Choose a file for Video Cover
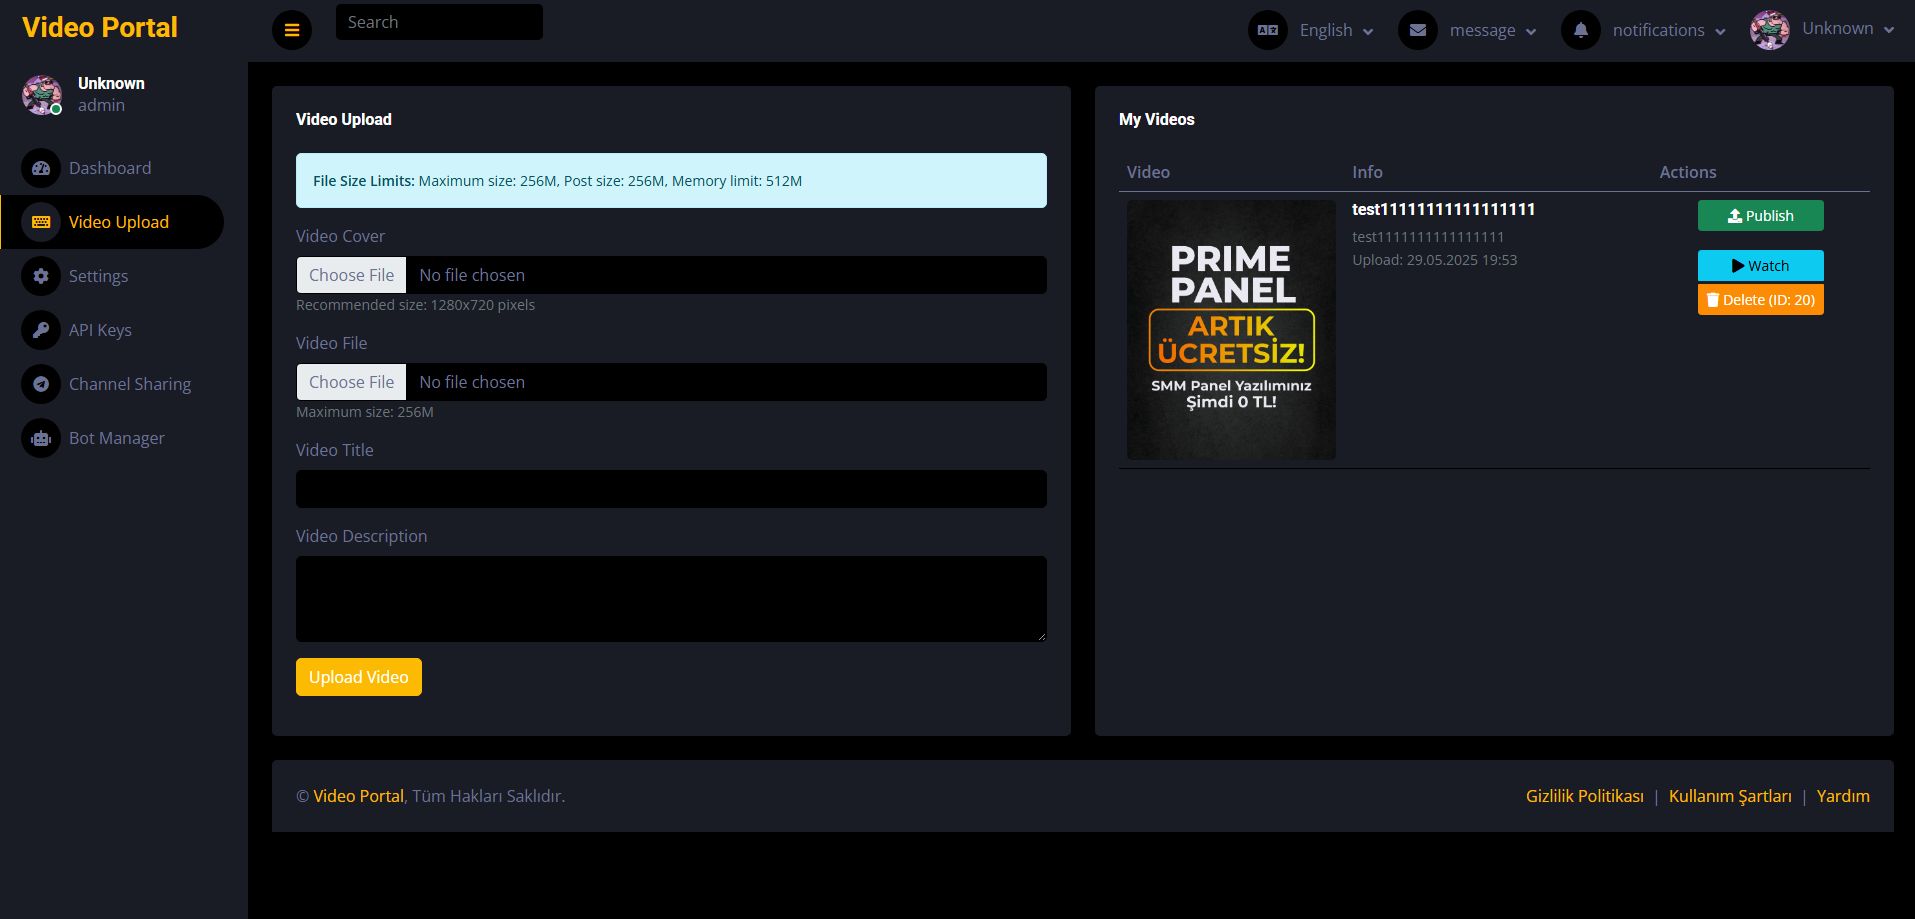The height and width of the screenshot is (919, 1915). (351, 275)
